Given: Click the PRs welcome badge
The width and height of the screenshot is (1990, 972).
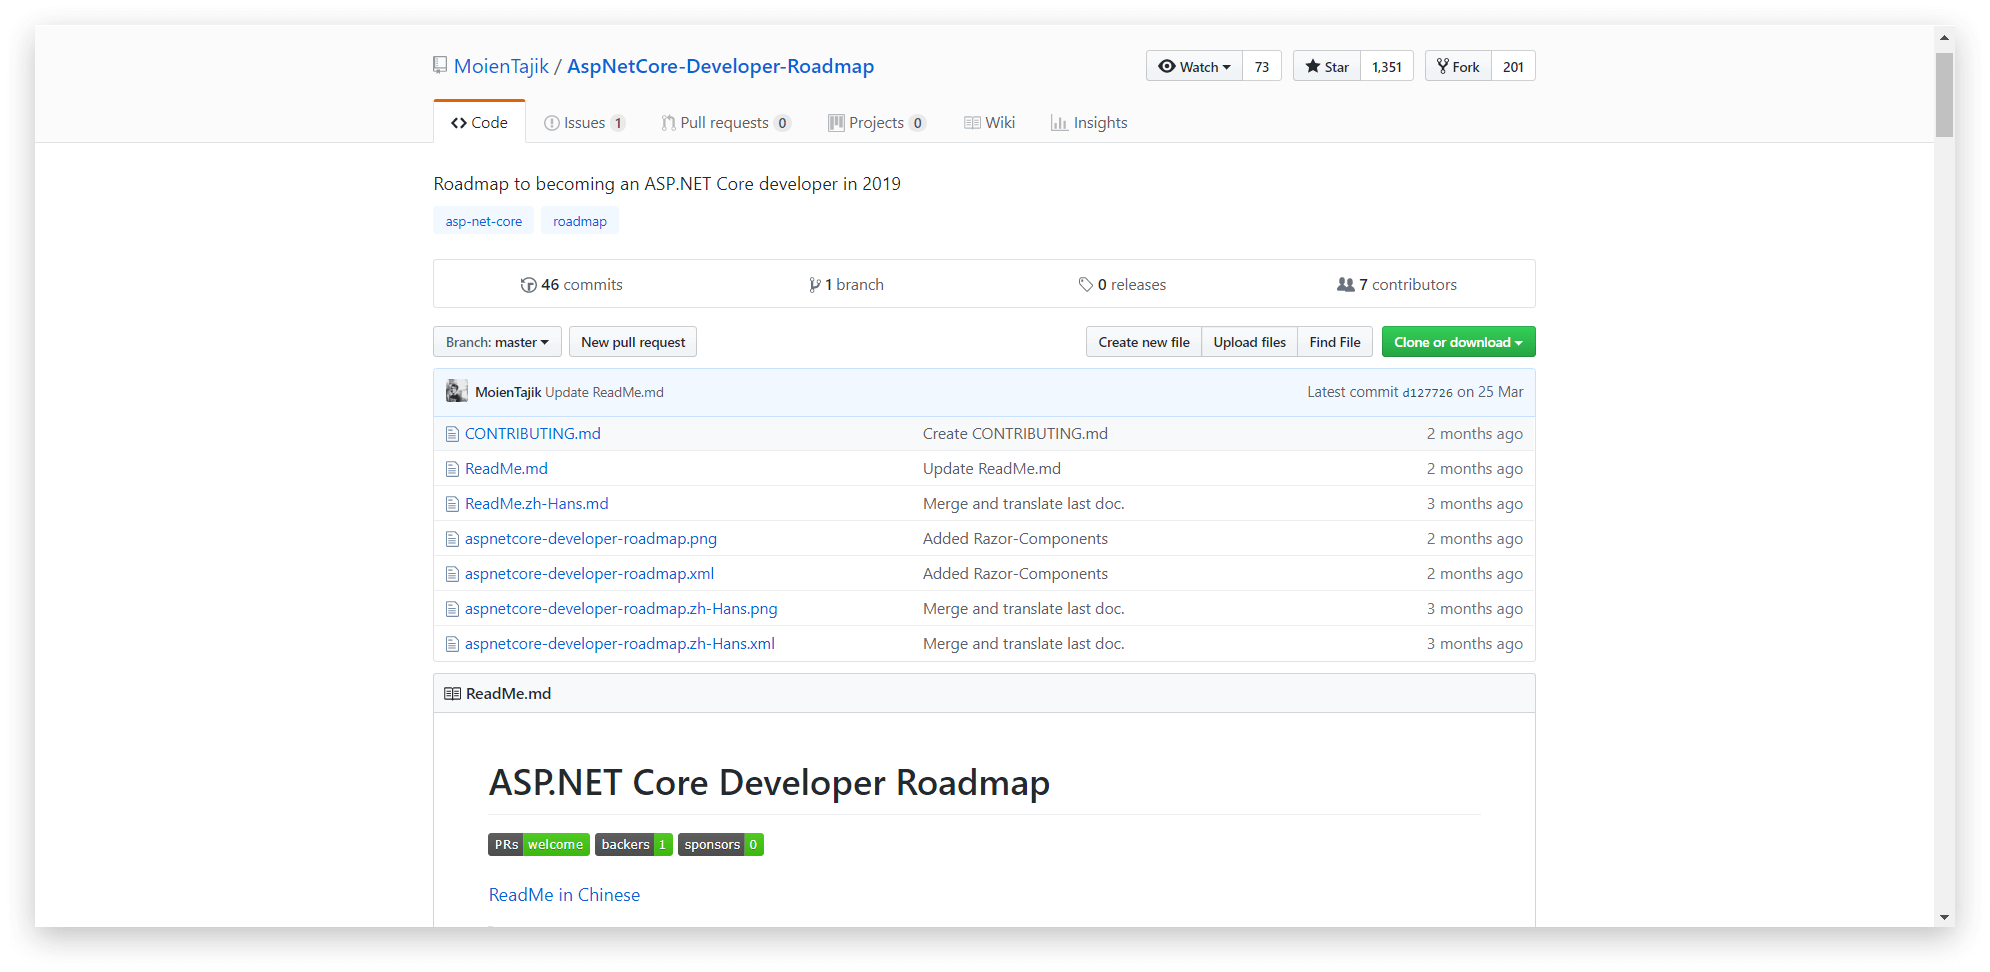Looking at the screenshot, I should click(538, 845).
